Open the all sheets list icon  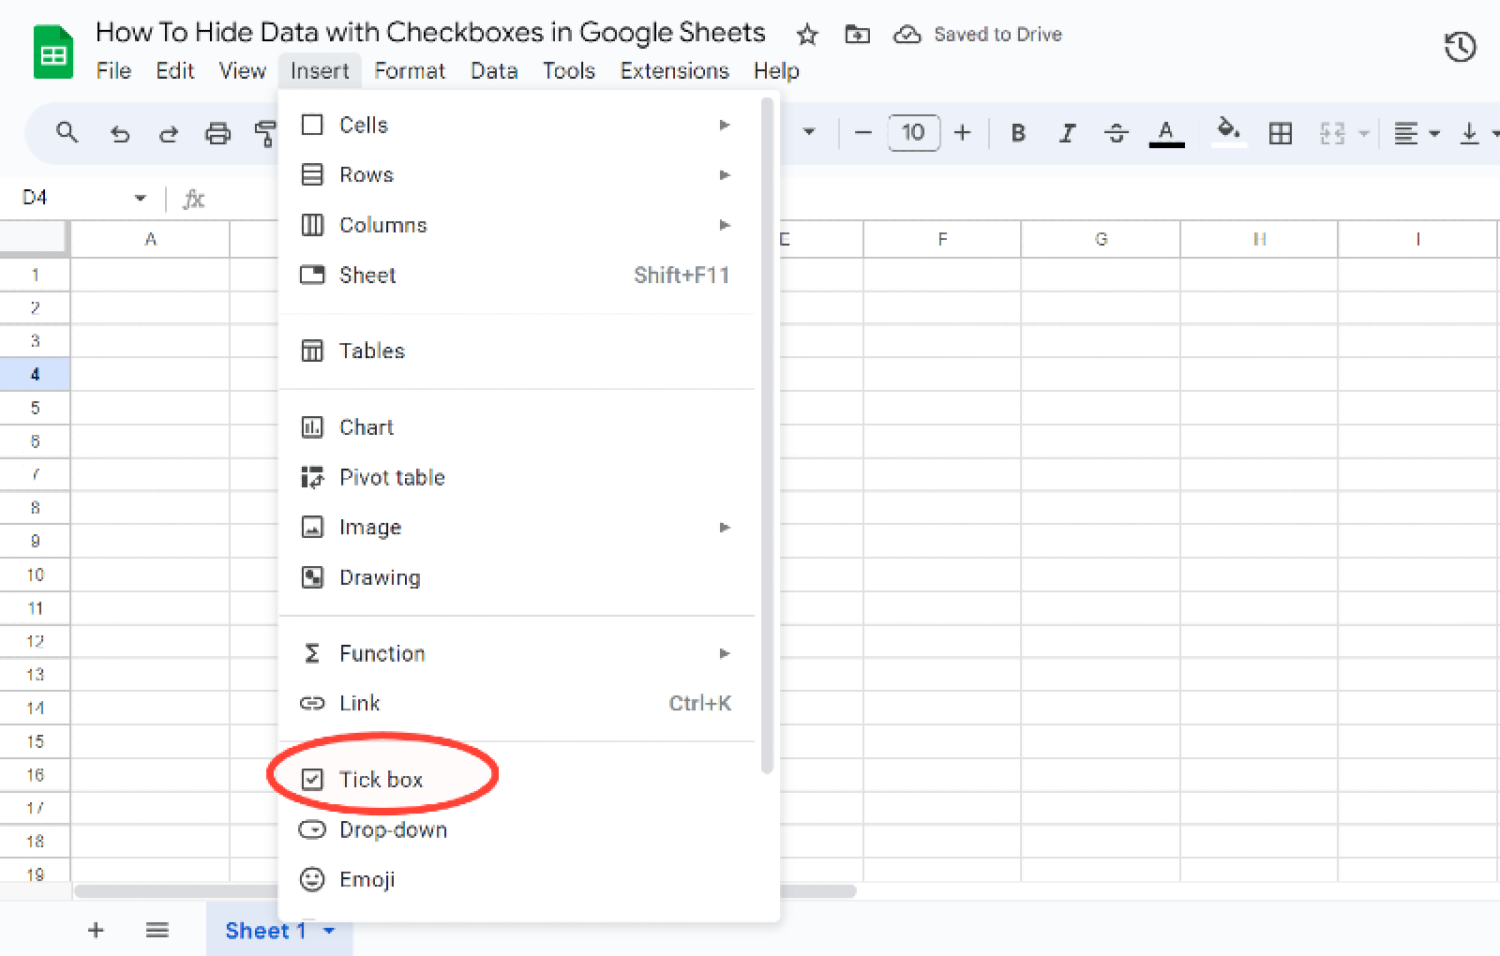[x=157, y=931]
